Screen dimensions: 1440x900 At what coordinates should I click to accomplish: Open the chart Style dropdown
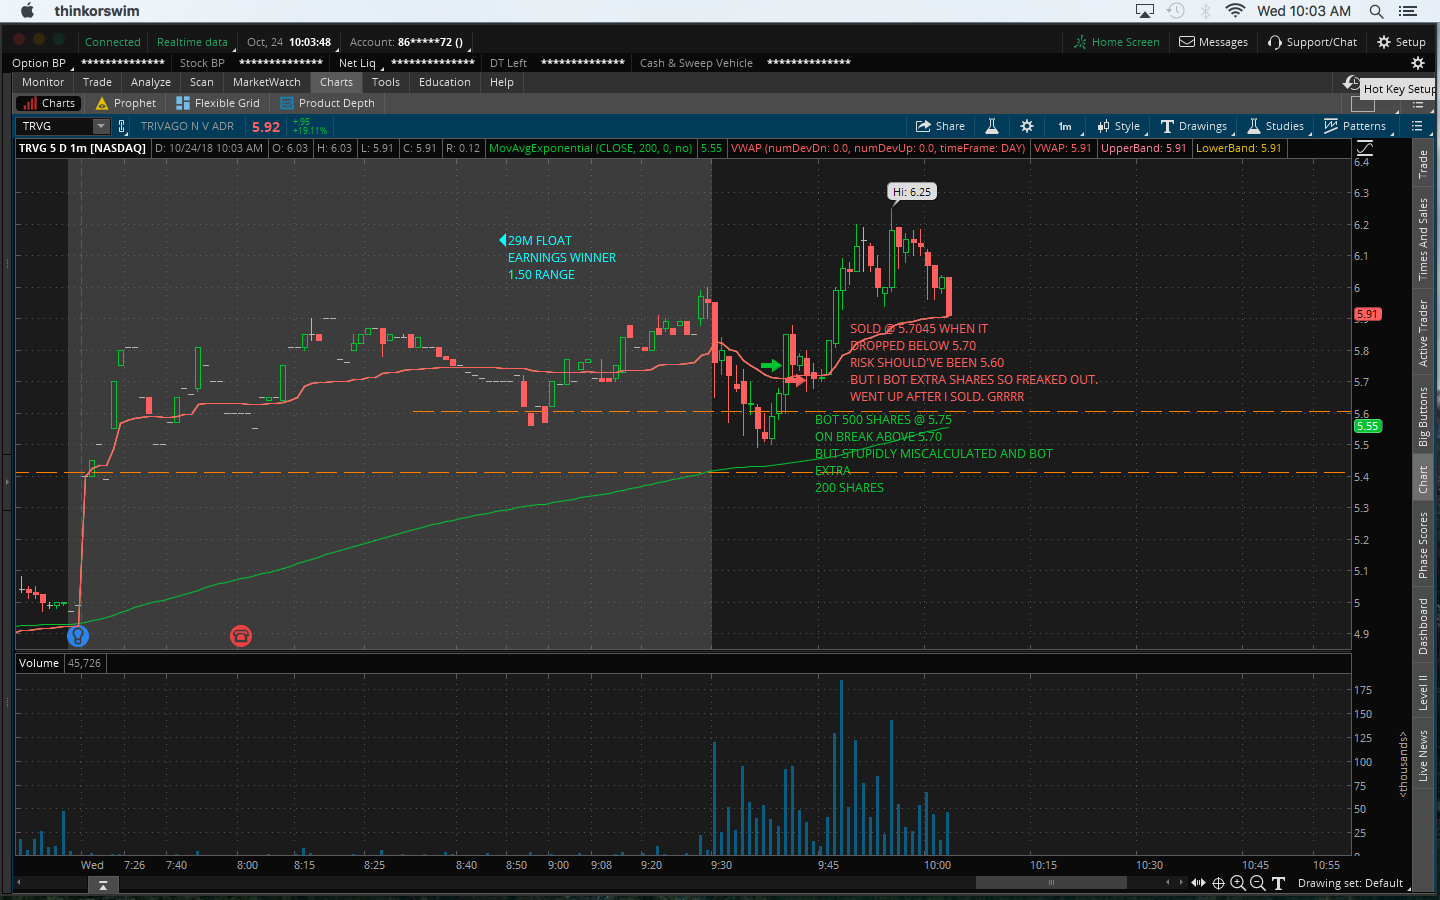tap(1119, 126)
